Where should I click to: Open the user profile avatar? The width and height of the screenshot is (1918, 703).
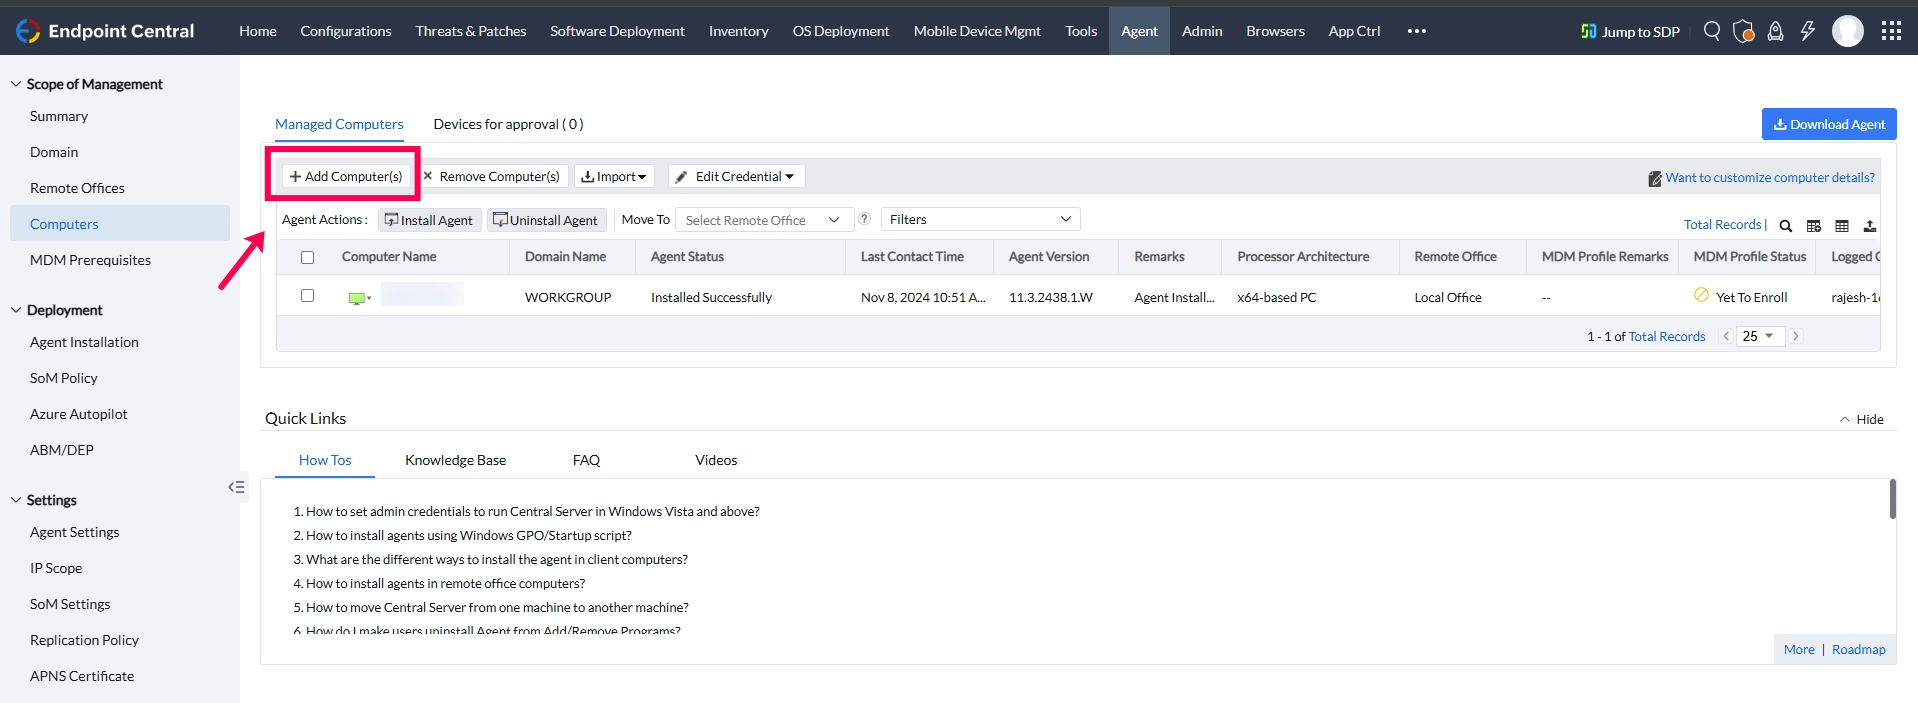coord(1848,31)
